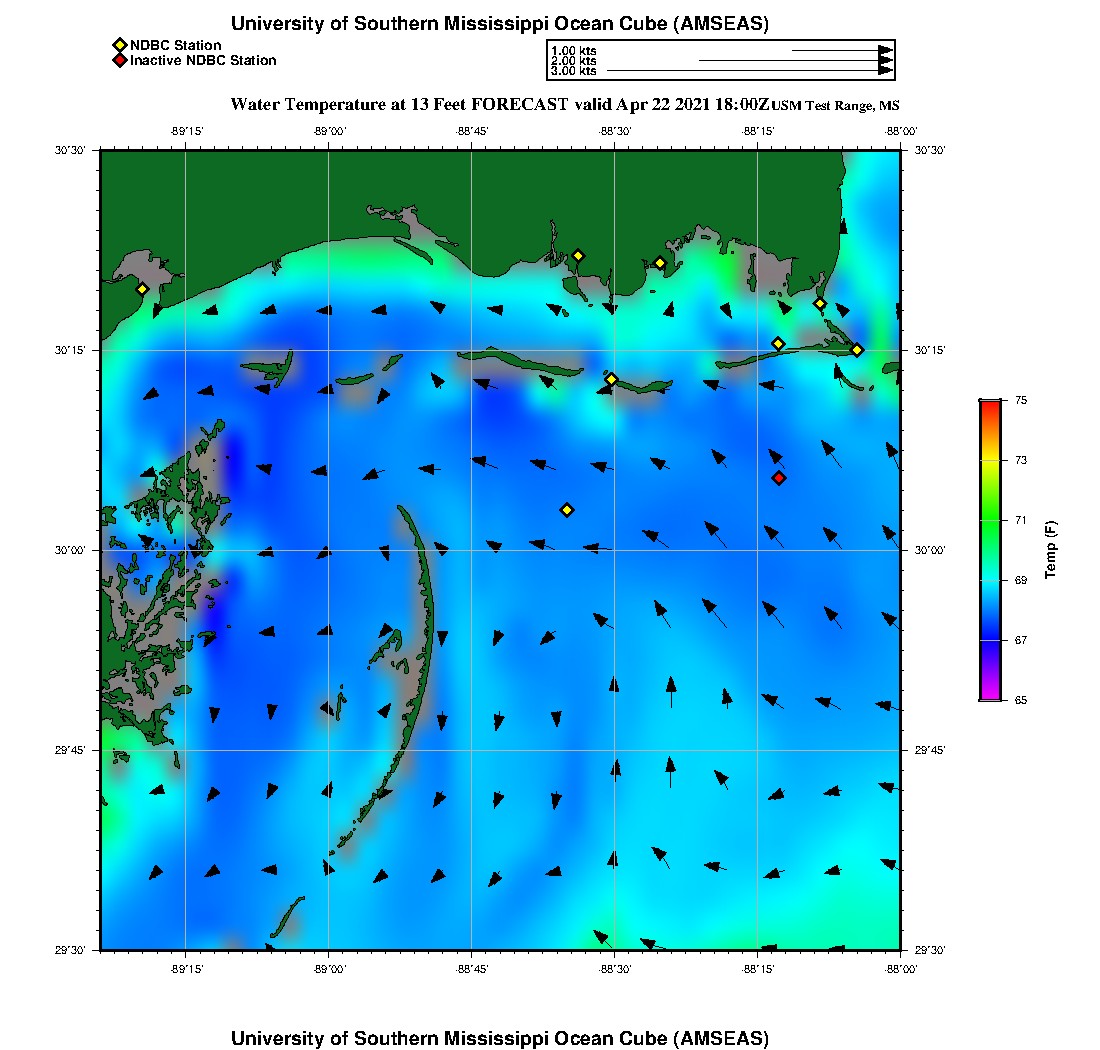
Task: Click the 1.00 kts arrow in speed legend
Action: (842, 50)
